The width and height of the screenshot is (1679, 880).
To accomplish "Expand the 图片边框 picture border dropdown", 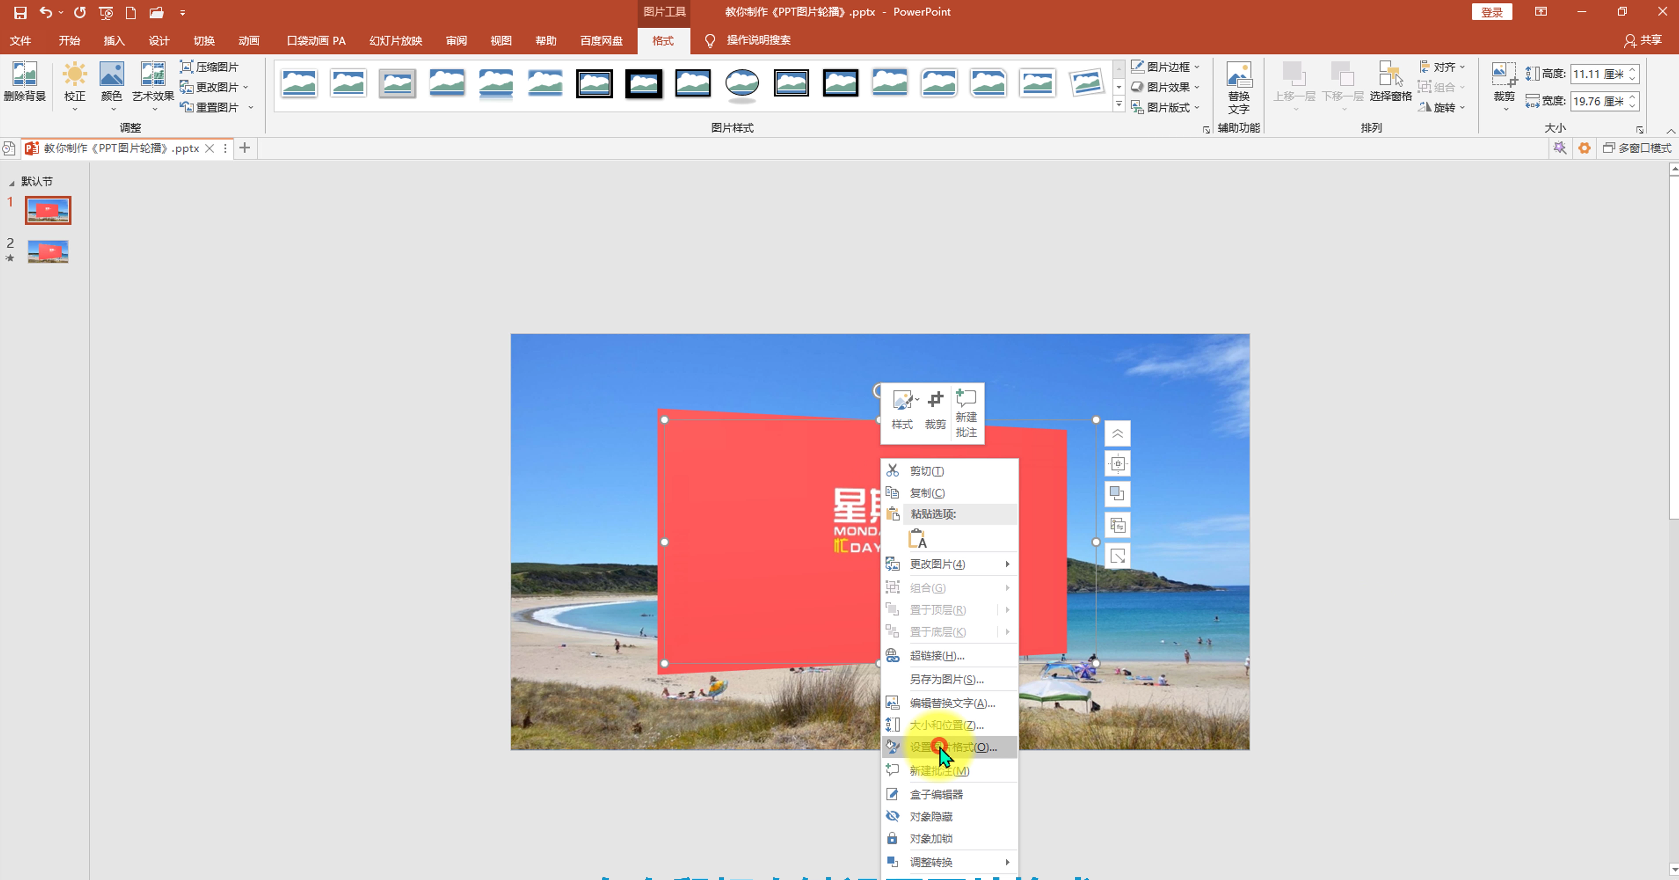I will [1166, 67].
